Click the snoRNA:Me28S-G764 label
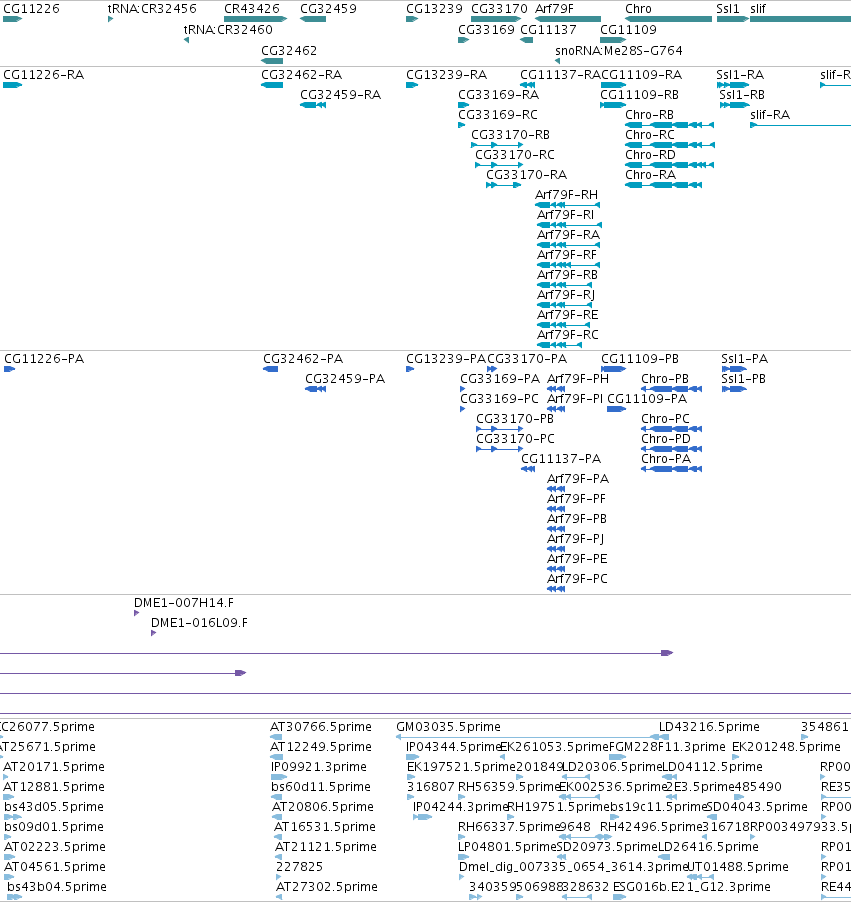The width and height of the screenshot is (851, 902). tap(619, 51)
